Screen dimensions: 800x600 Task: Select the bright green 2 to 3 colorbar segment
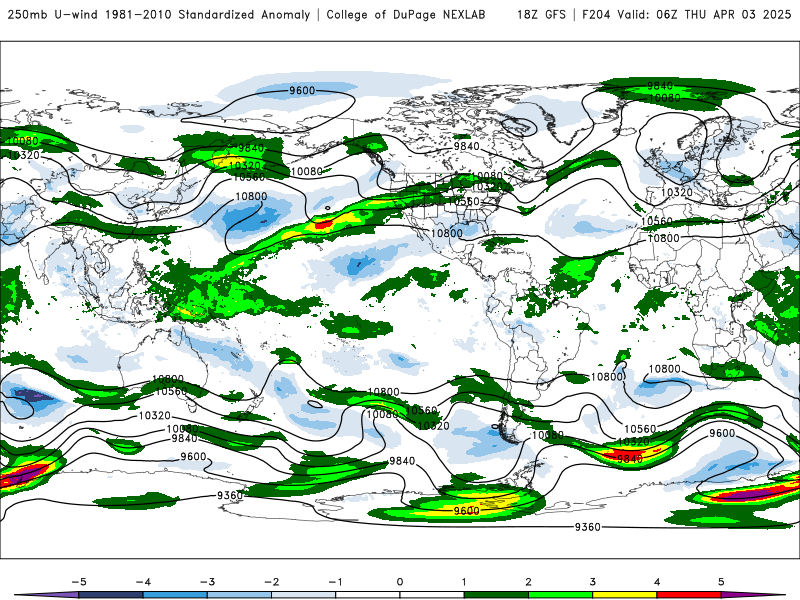[561, 595]
